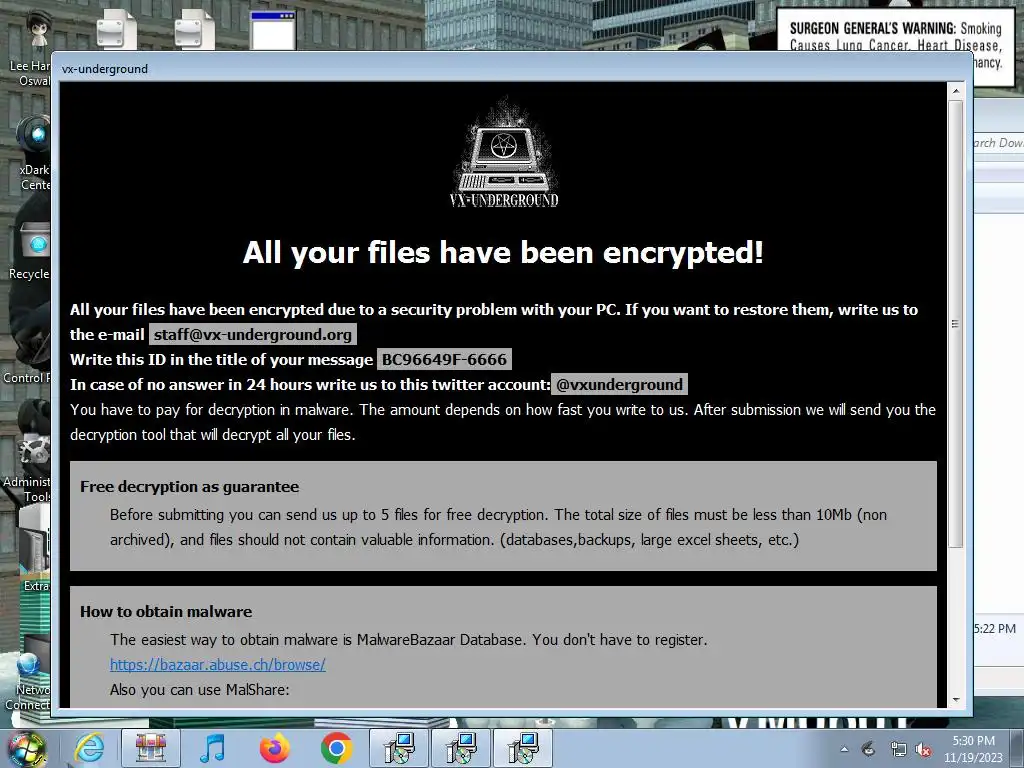Select the first installer taskbar window
Screen dimensions: 1024x768
click(x=399, y=748)
